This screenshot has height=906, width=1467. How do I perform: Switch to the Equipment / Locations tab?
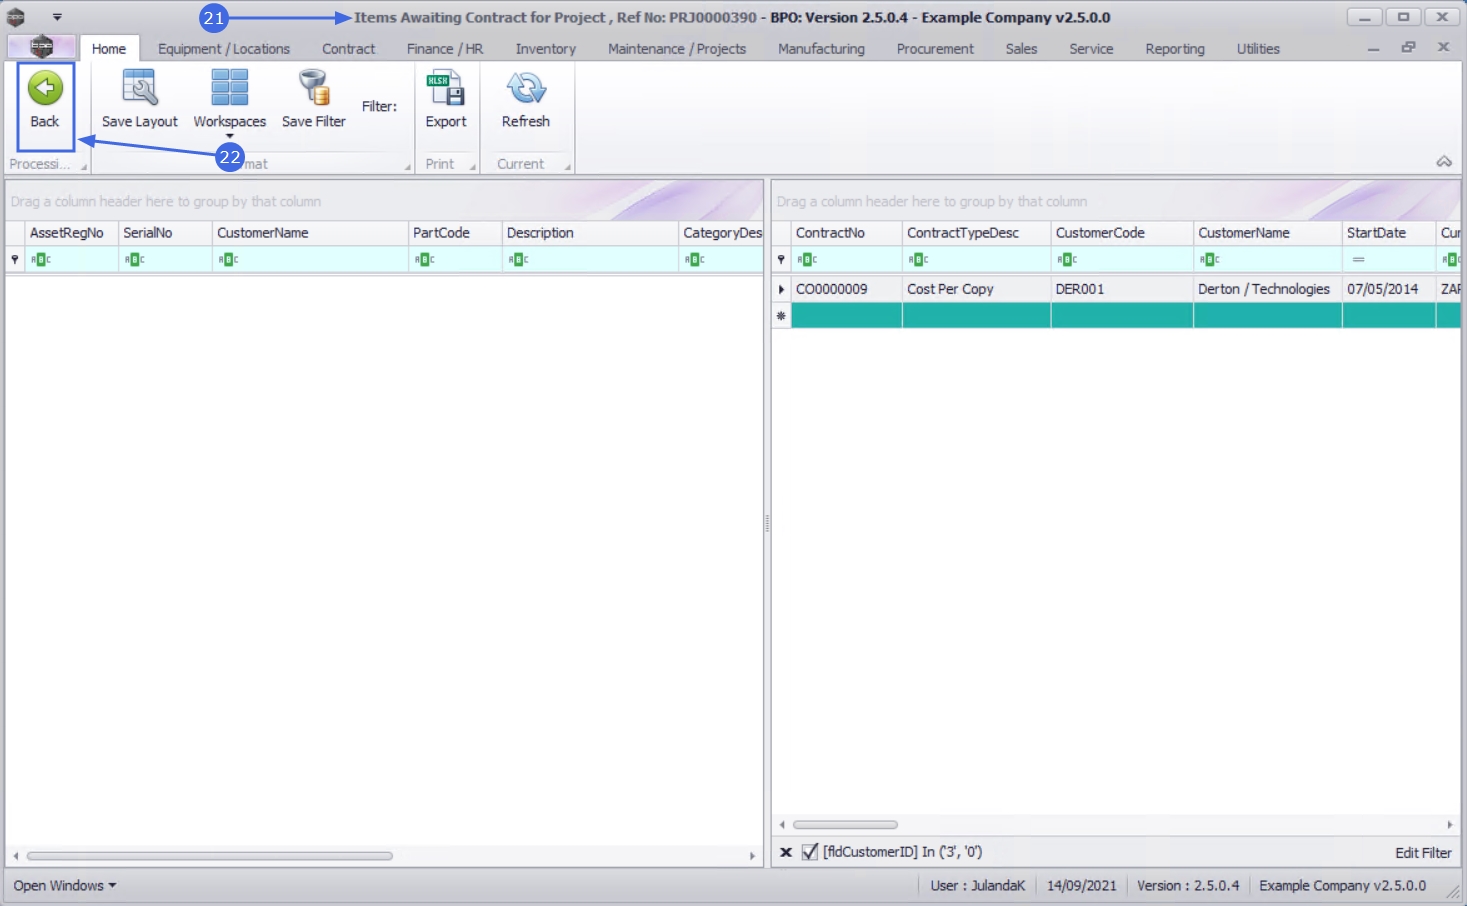click(224, 48)
